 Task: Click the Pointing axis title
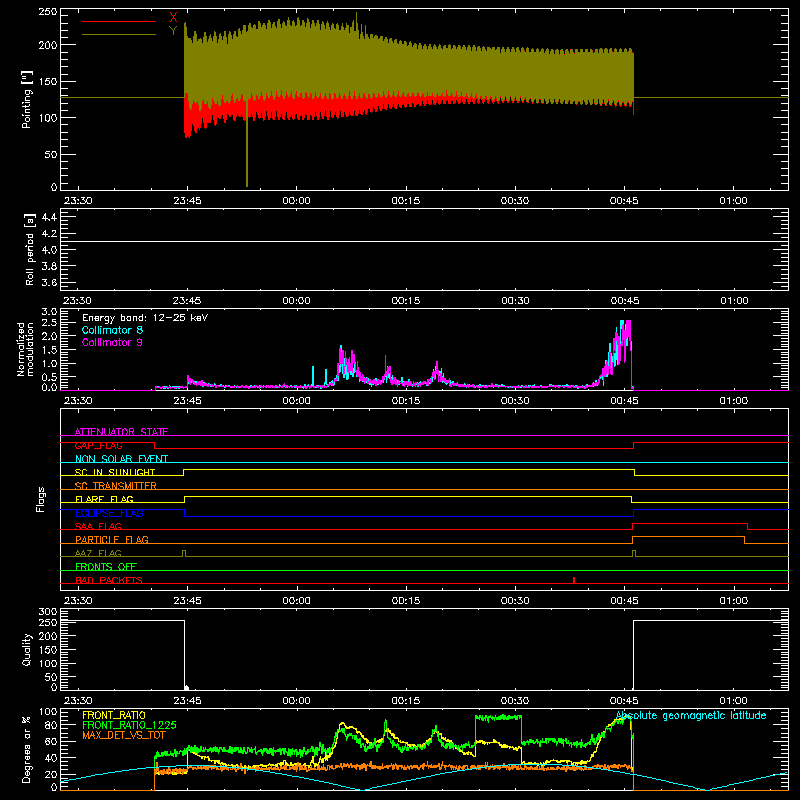[27, 99]
